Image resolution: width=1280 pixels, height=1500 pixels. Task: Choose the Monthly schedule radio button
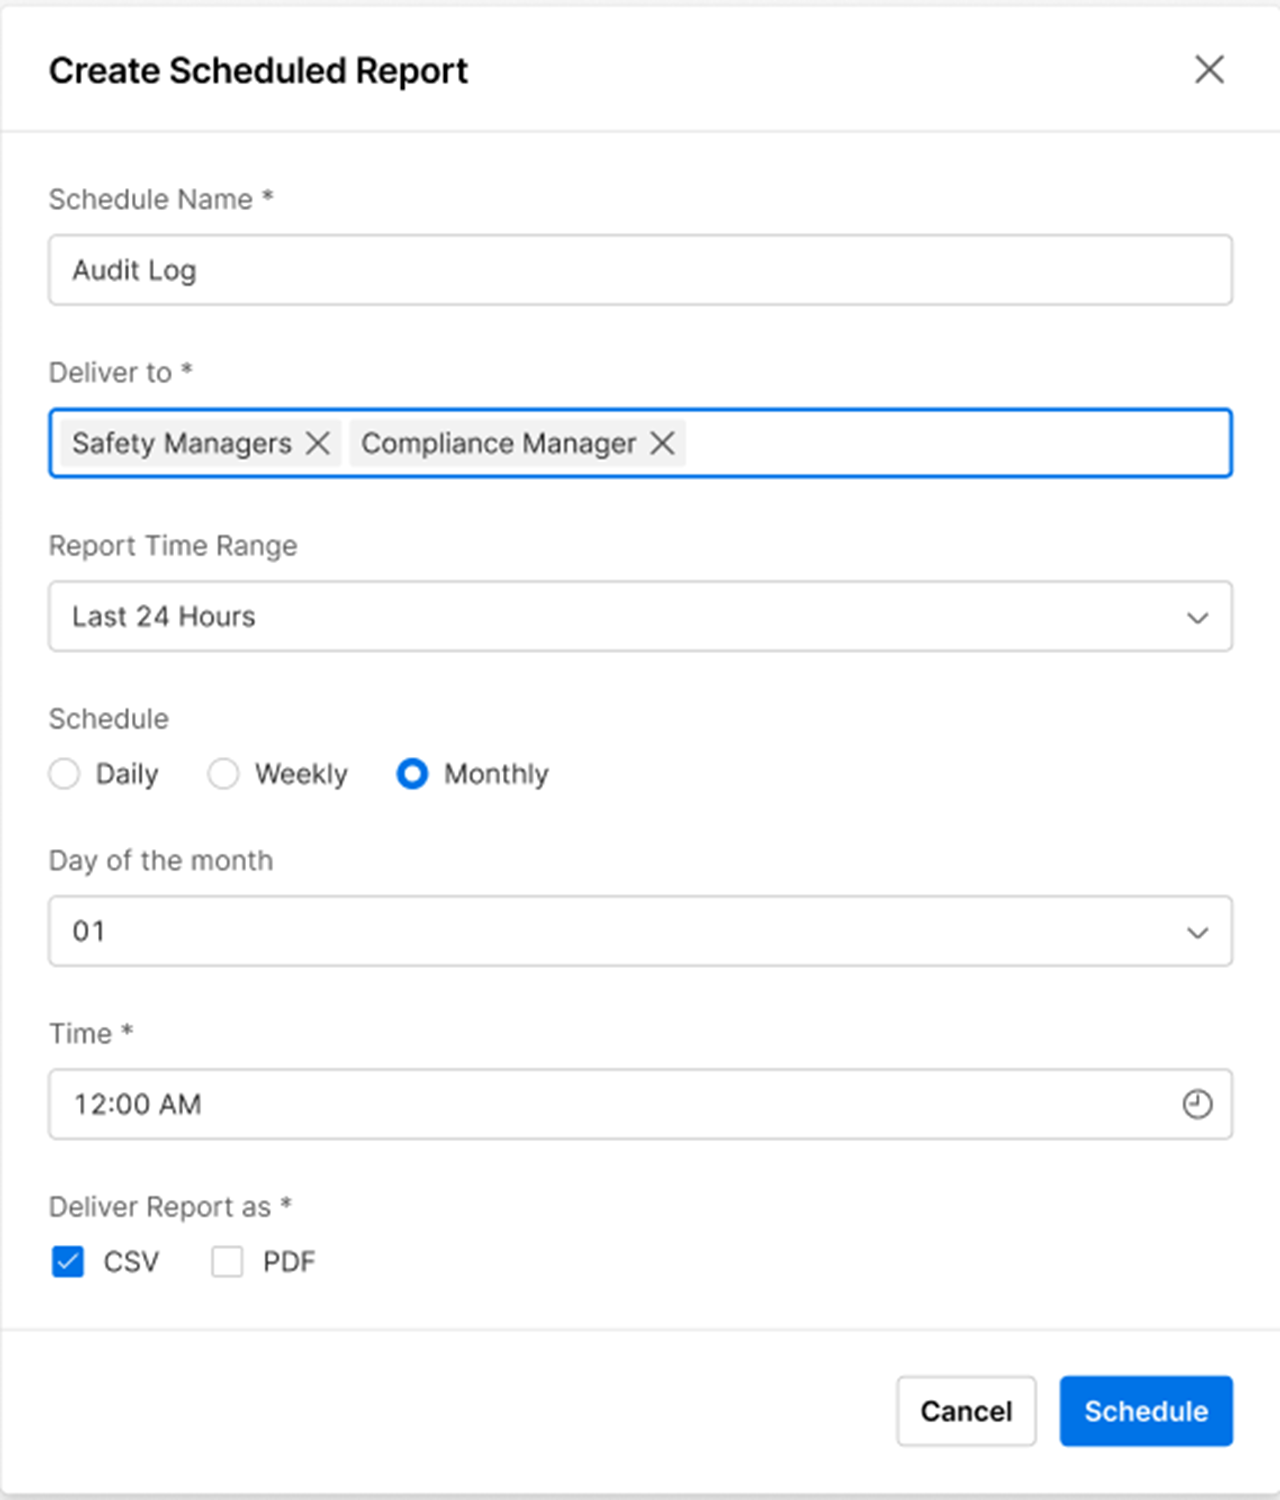click(412, 774)
